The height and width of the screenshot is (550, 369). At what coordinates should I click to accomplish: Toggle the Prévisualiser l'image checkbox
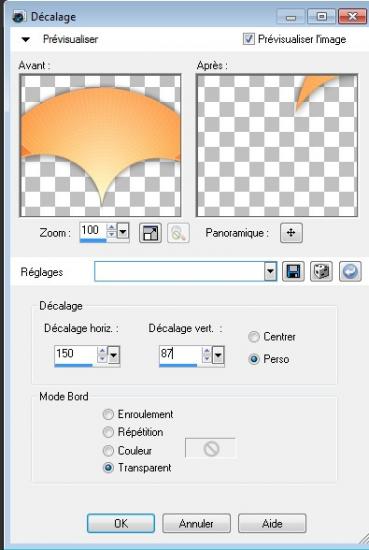coord(249,39)
